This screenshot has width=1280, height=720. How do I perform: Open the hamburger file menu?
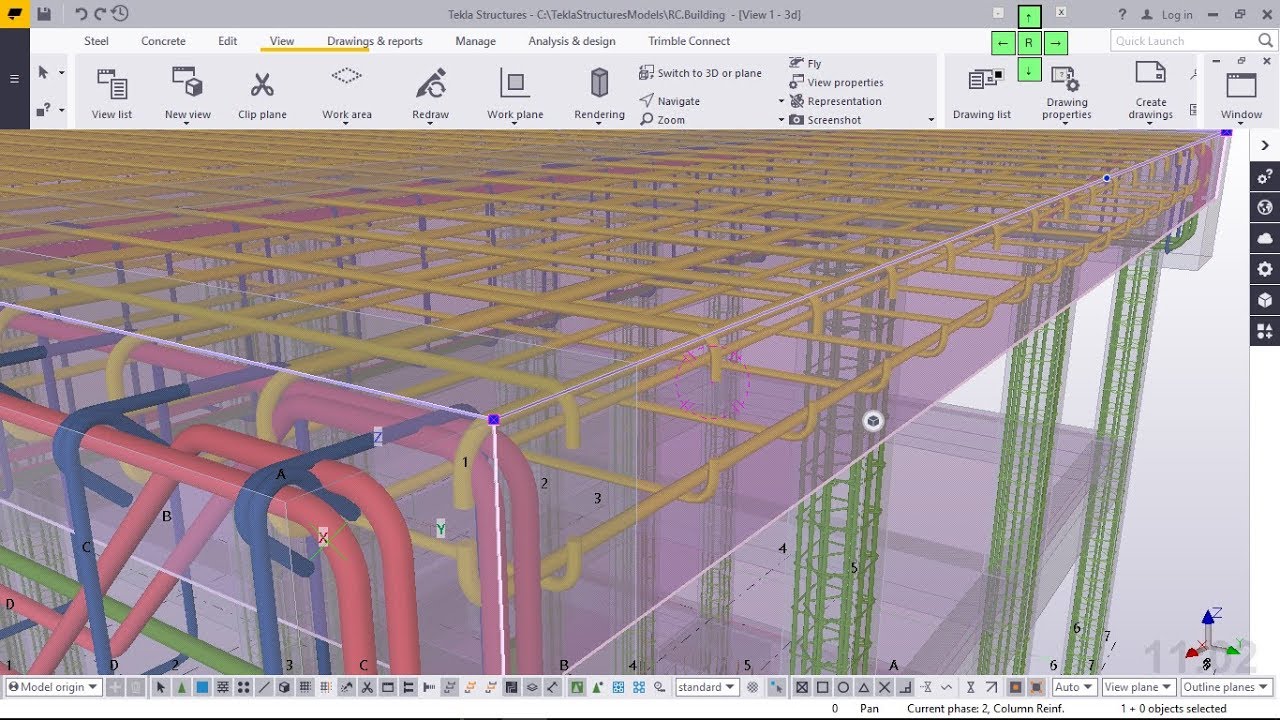[14, 78]
